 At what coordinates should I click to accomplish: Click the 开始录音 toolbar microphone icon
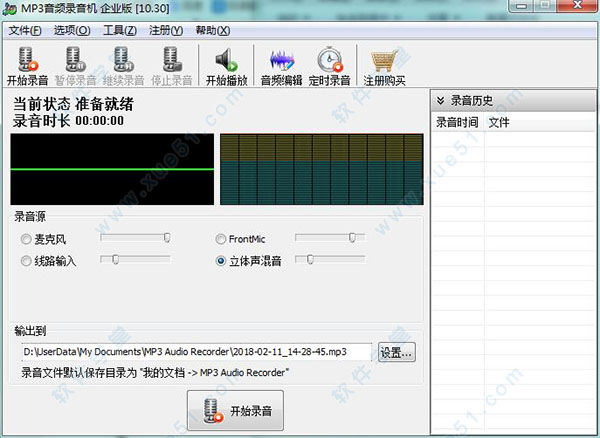(28, 59)
